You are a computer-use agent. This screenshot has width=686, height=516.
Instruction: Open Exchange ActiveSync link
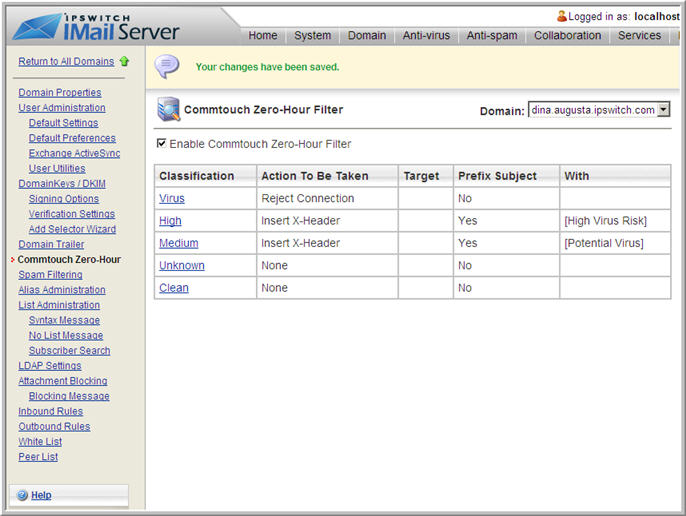click(74, 153)
